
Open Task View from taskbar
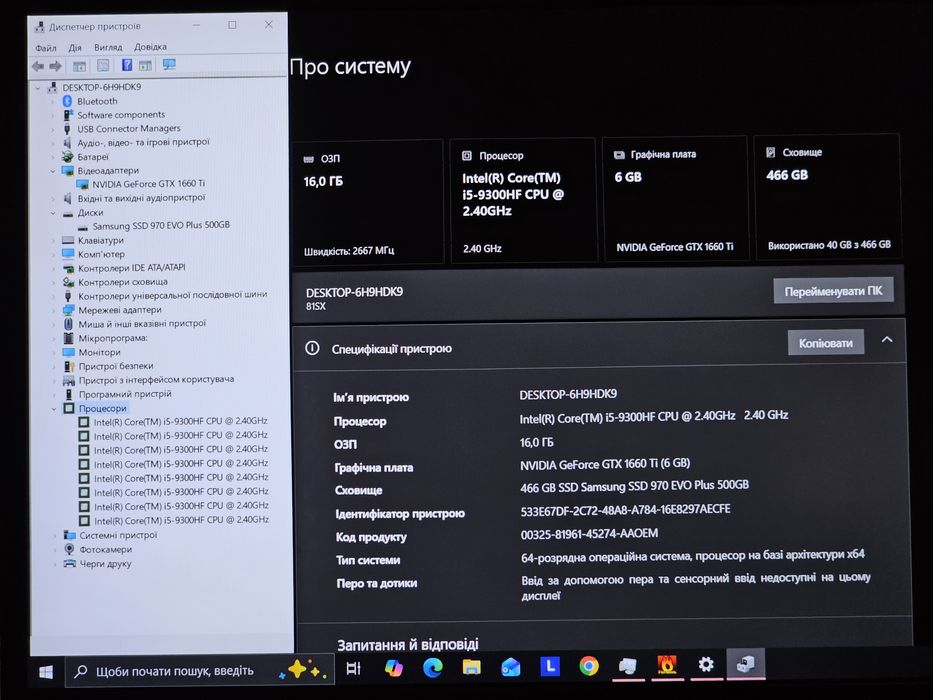(x=353, y=668)
